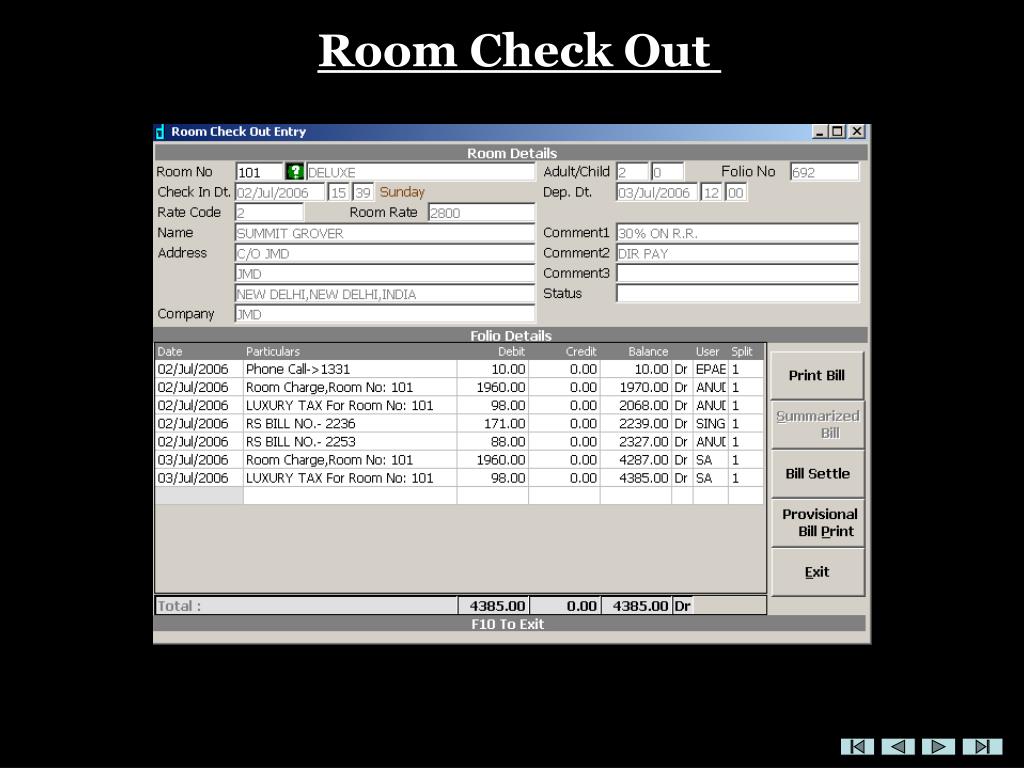Click the Rate Code field

click(x=269, y=213)
